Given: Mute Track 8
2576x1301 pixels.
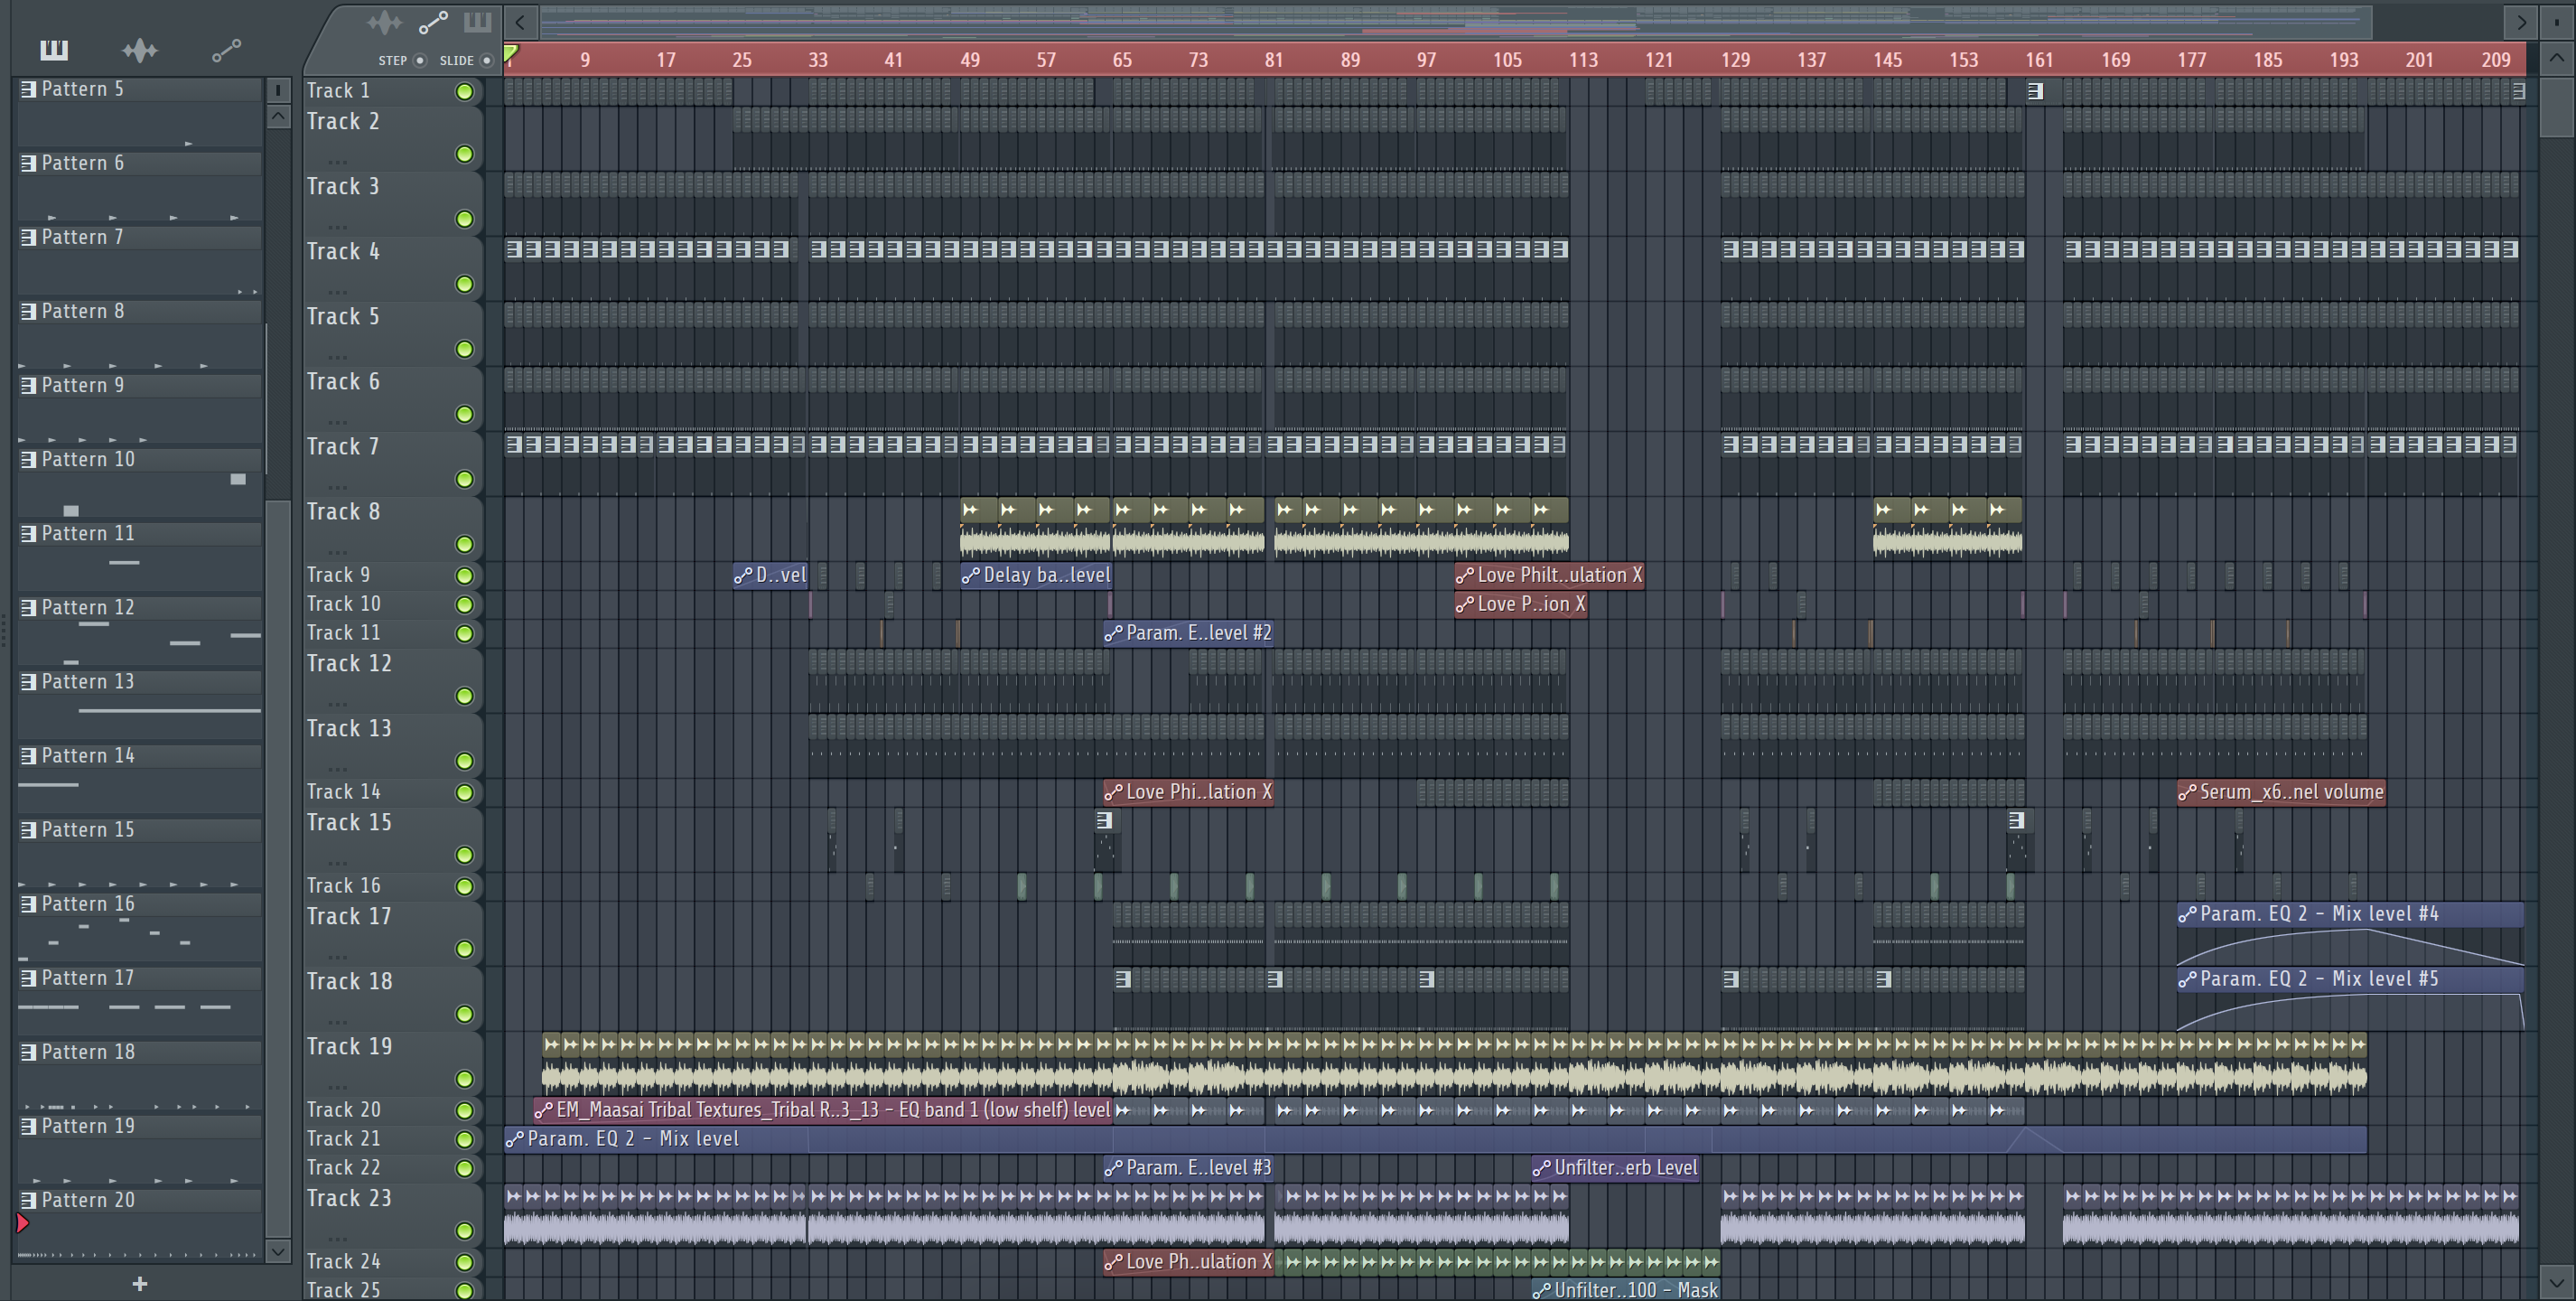Looking at the screenshot, I should pyautogui.click(x=464, y=544).
